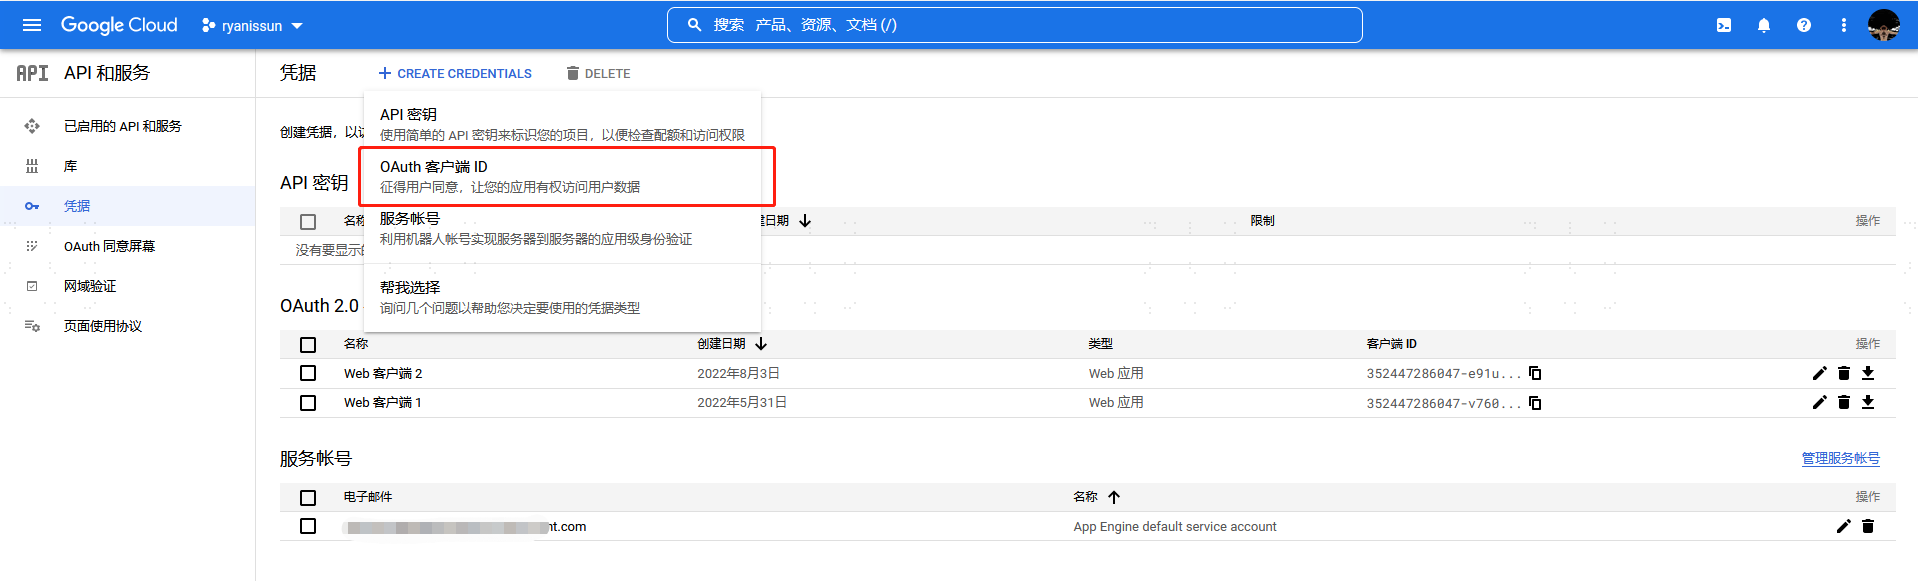1918x581 pixels.
Task: Open 页面使用协议 in the sidebar
Action: [103, 326]
